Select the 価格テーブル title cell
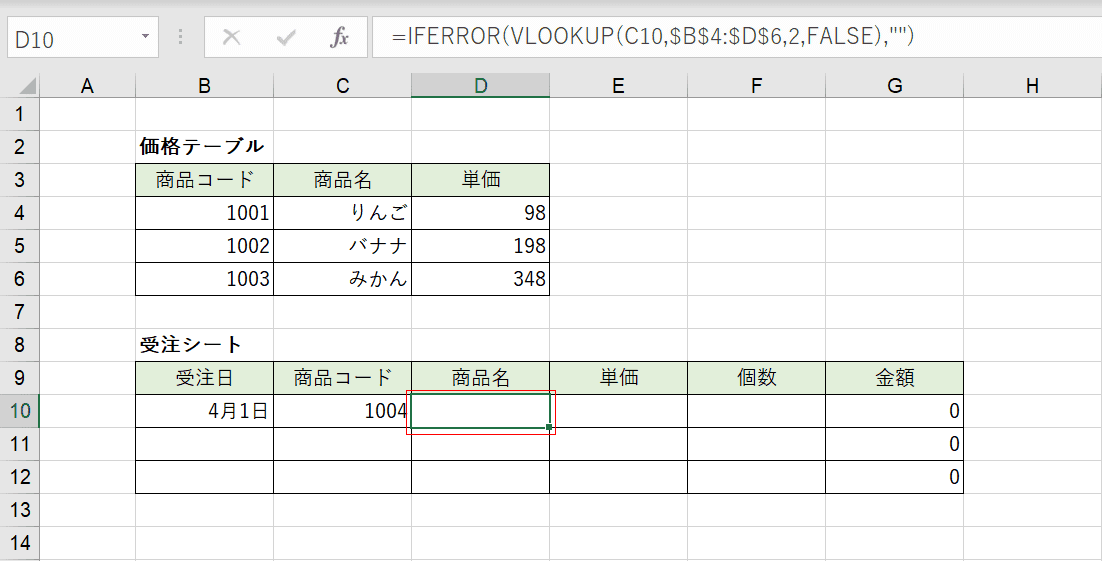 click(x=204, y=146)
